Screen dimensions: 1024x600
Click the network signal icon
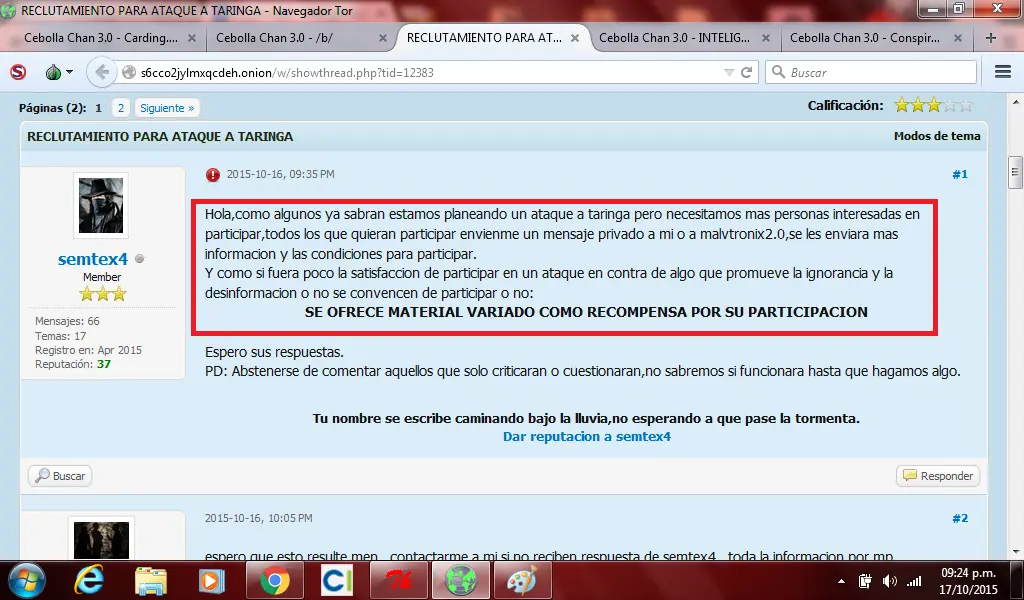tap(914, 581)
